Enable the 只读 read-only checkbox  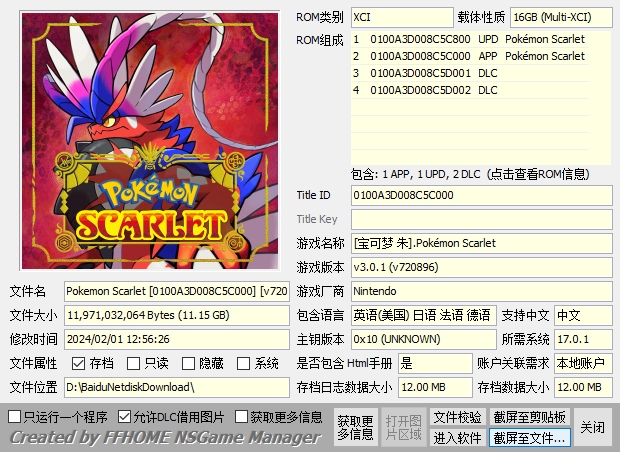click(x=133, y=364)
